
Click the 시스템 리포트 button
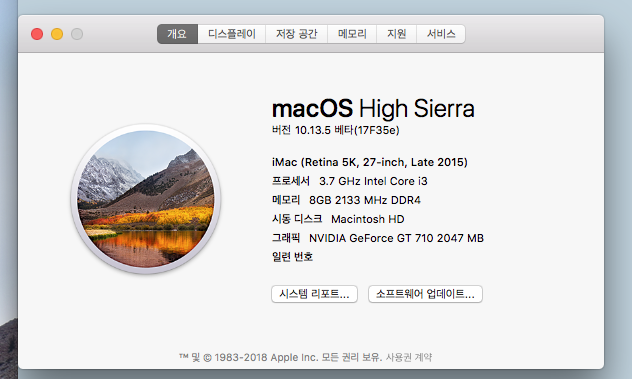click(x=314, y=294)
